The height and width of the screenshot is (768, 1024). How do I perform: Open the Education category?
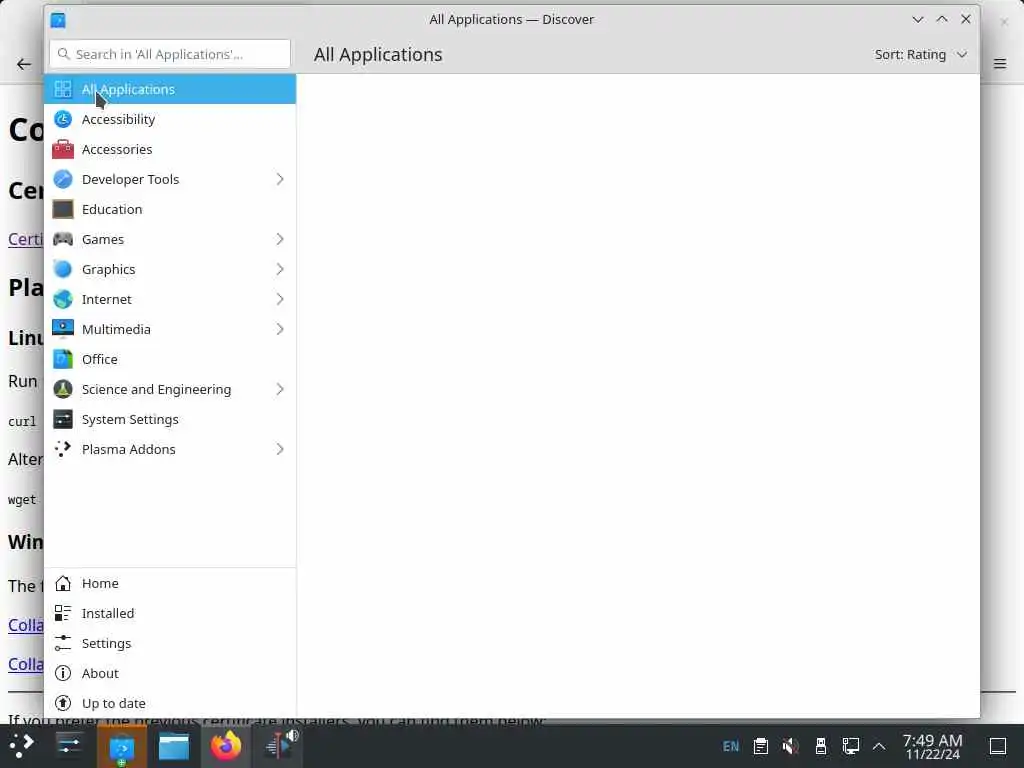[x=170, y=209]
